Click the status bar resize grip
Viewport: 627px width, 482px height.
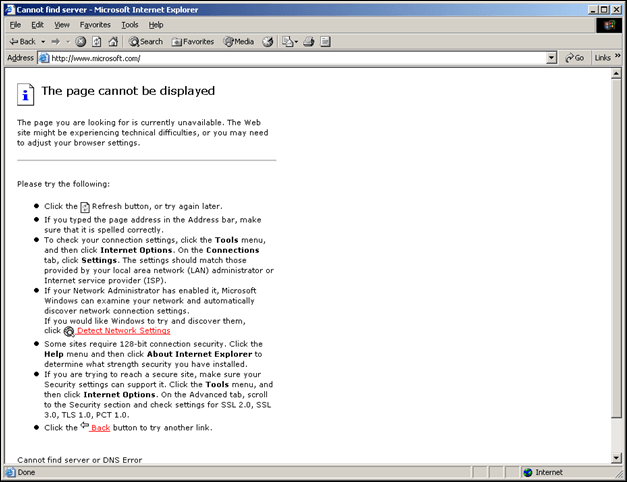pos(619,474)
